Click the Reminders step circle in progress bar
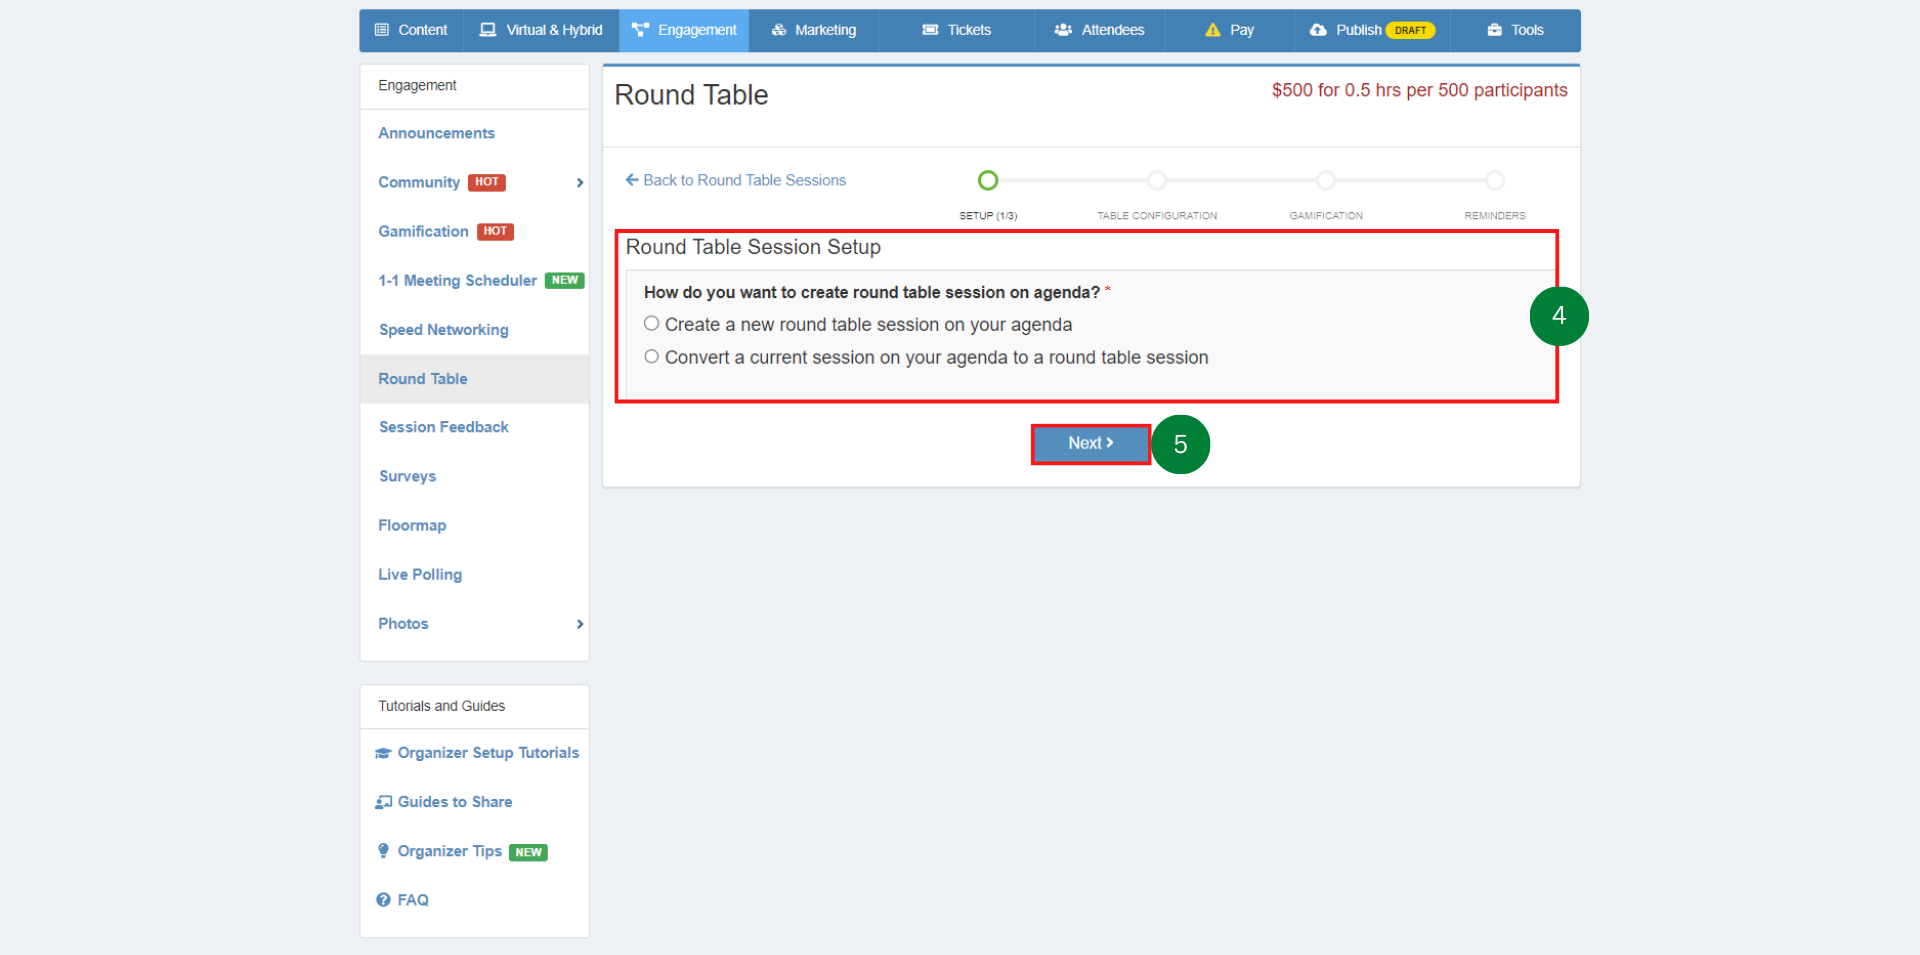This screenshot has height=955, width=1920. 1495,180
